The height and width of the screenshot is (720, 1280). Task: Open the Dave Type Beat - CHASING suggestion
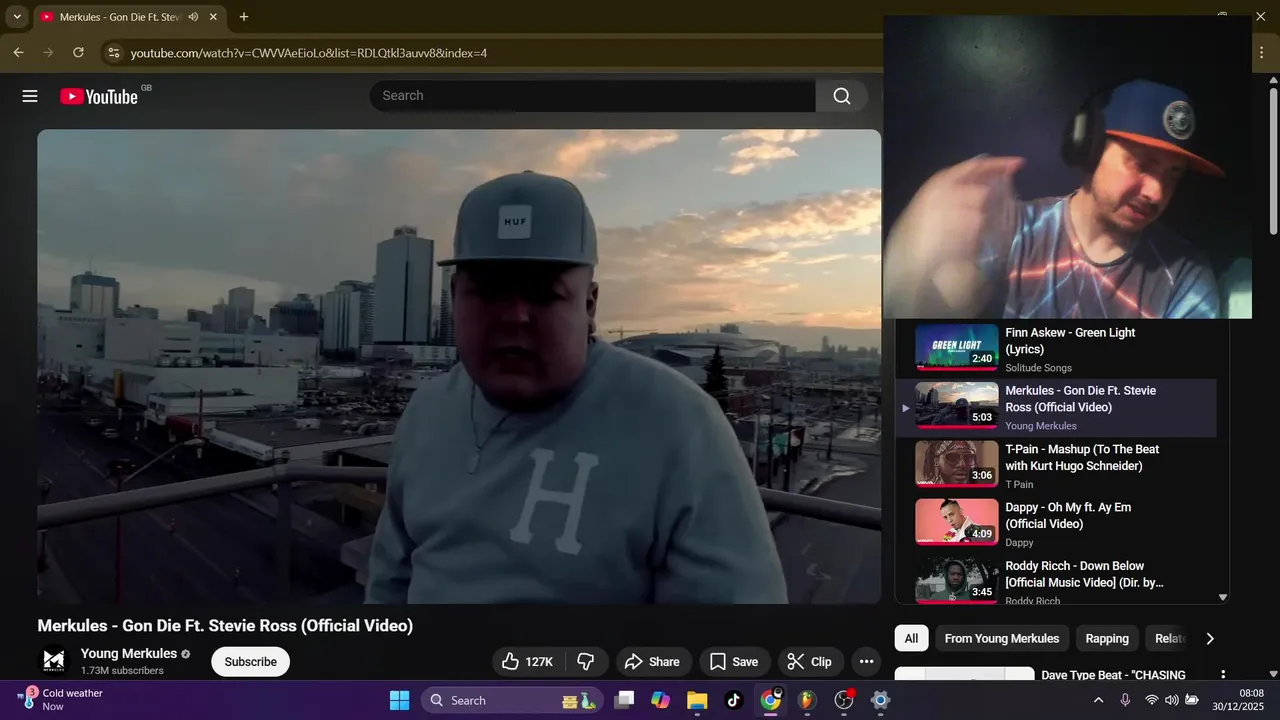coord(1113,675)
